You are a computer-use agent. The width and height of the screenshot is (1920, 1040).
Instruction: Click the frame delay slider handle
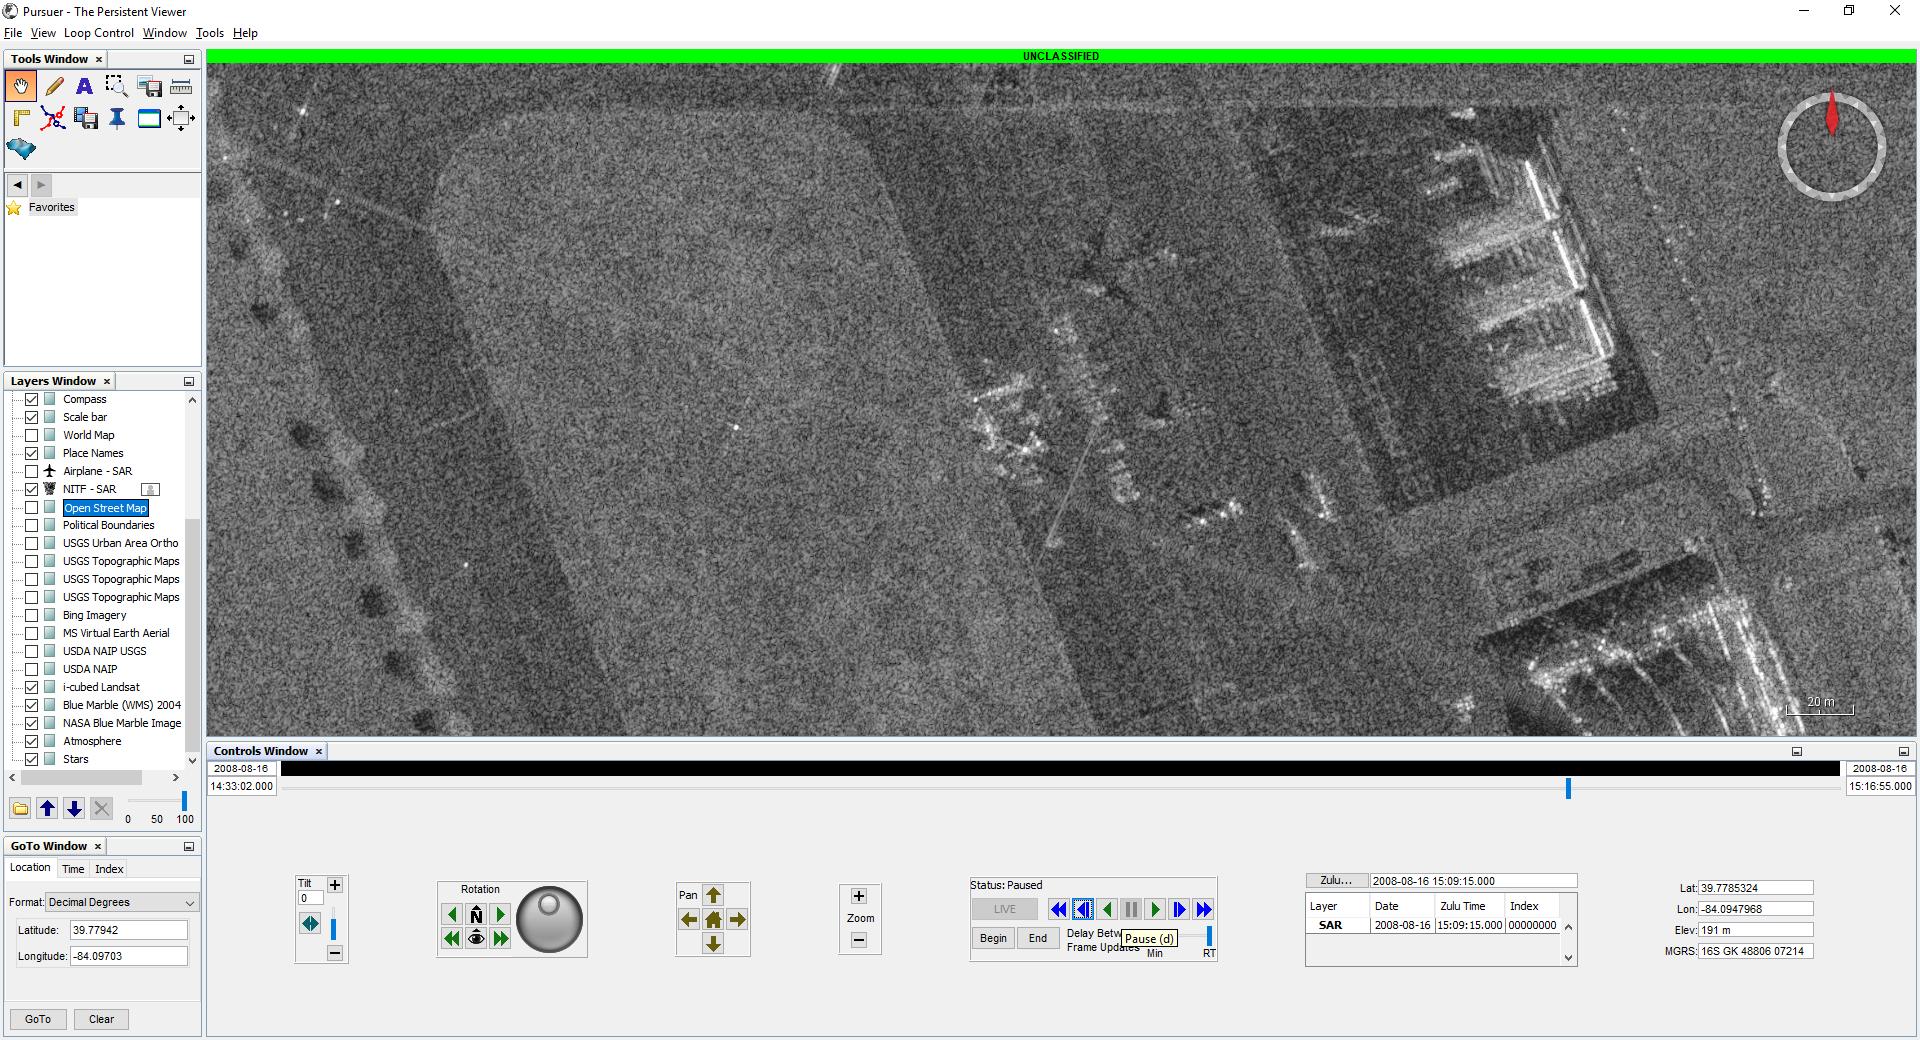pyautogui.click(x=1209, y=936)
